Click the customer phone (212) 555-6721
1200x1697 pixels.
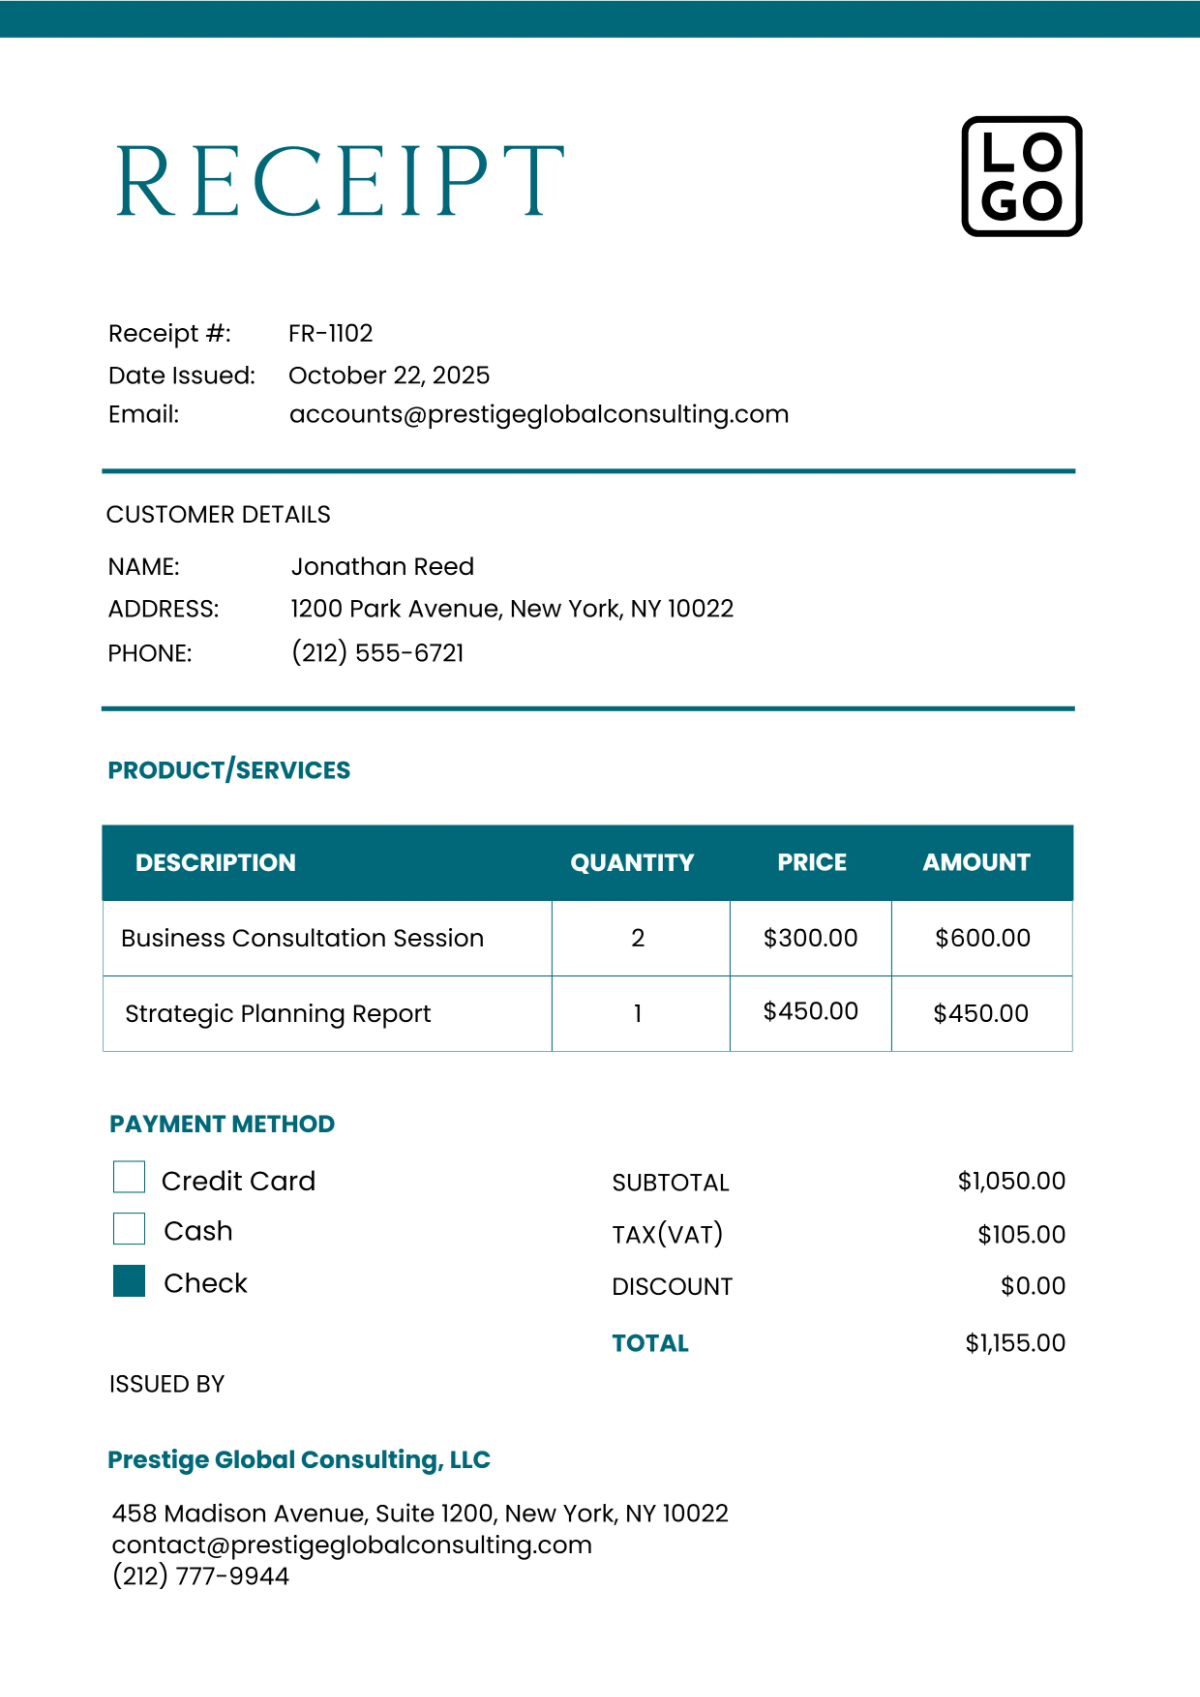378,653
